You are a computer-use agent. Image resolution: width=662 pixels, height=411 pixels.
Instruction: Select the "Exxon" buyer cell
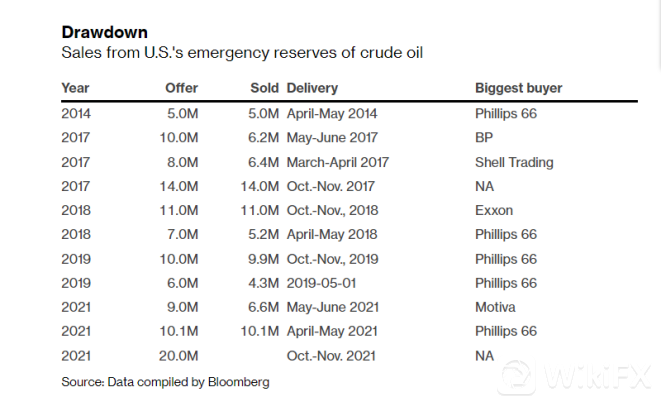pos(493,210)
